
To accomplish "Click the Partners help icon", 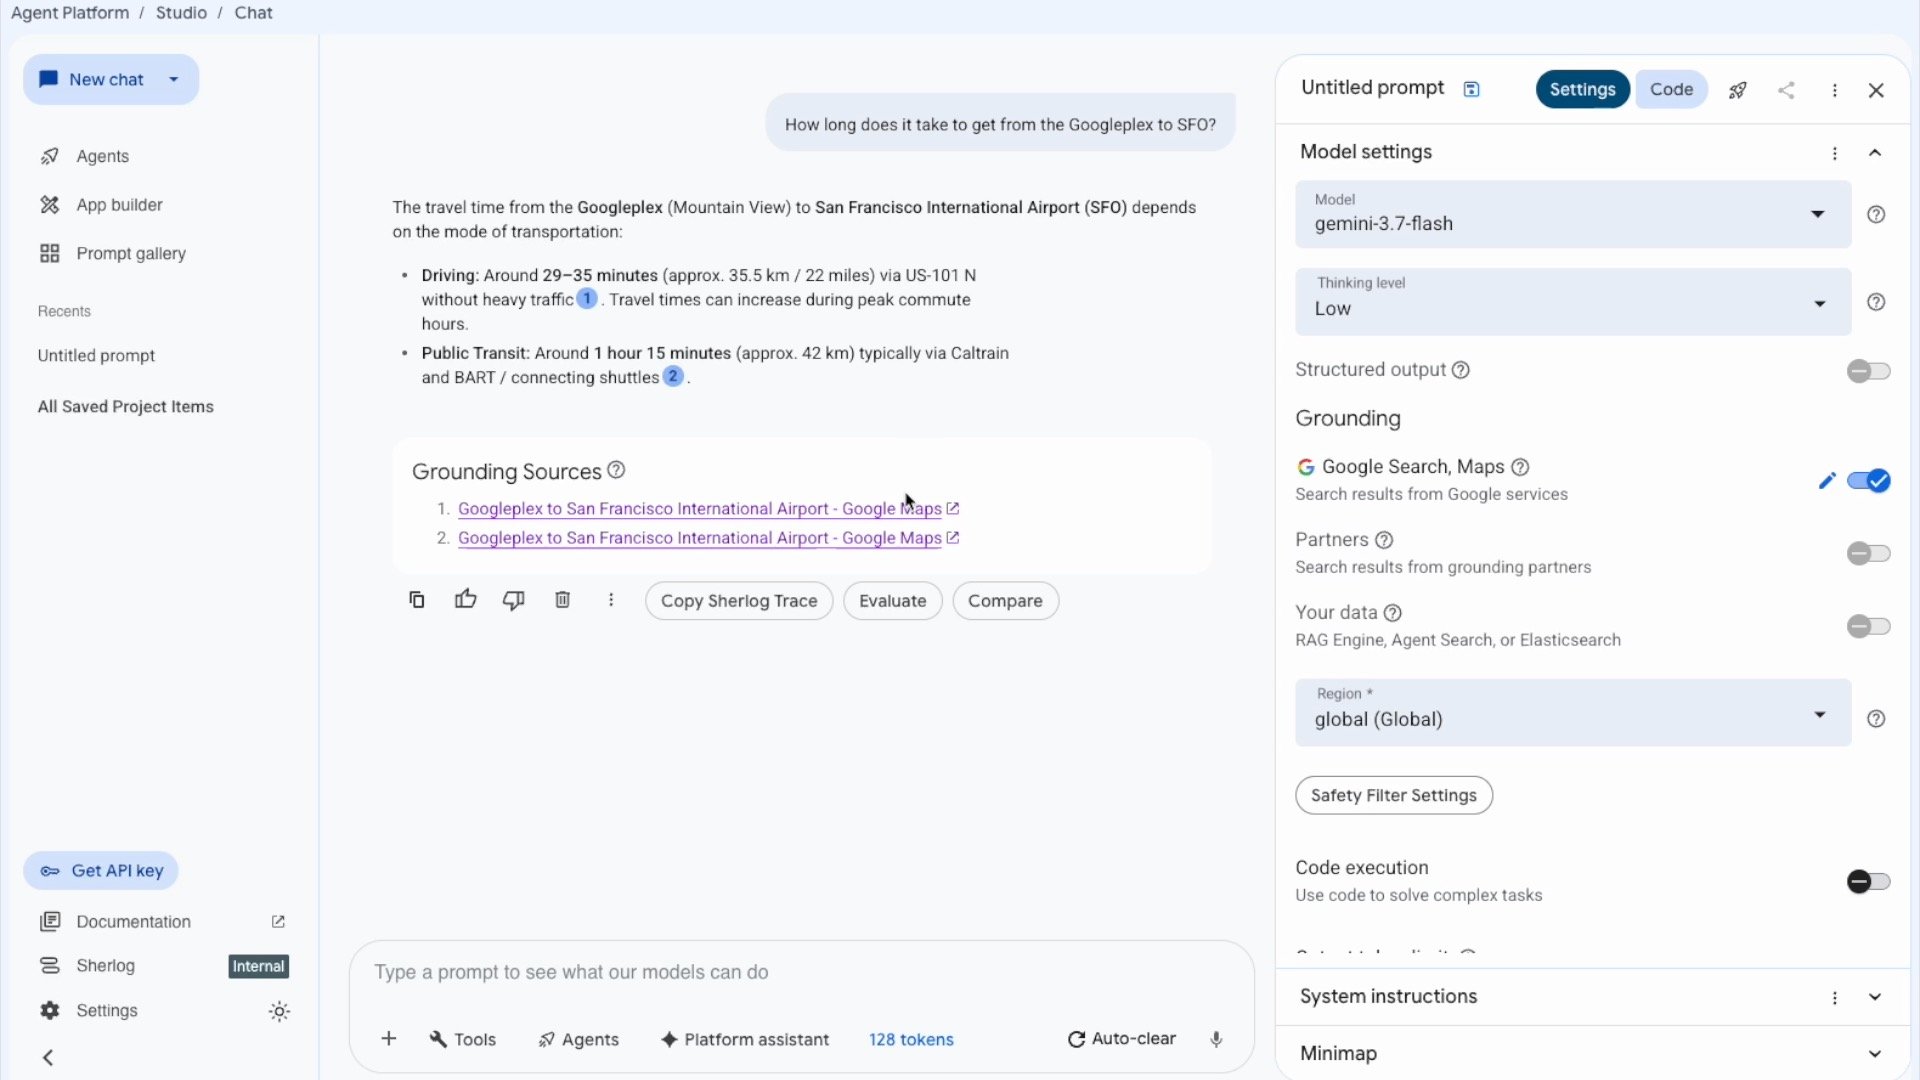I will (x=1384, y=540).
